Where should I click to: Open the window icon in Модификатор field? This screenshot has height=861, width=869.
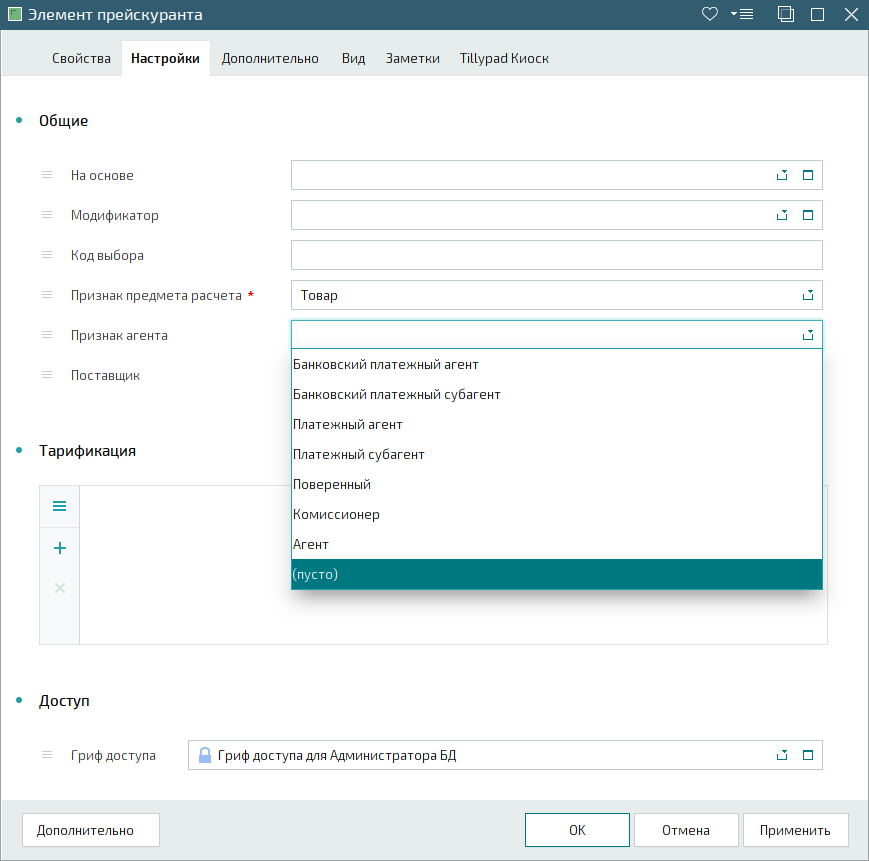[x=808, y=215]
